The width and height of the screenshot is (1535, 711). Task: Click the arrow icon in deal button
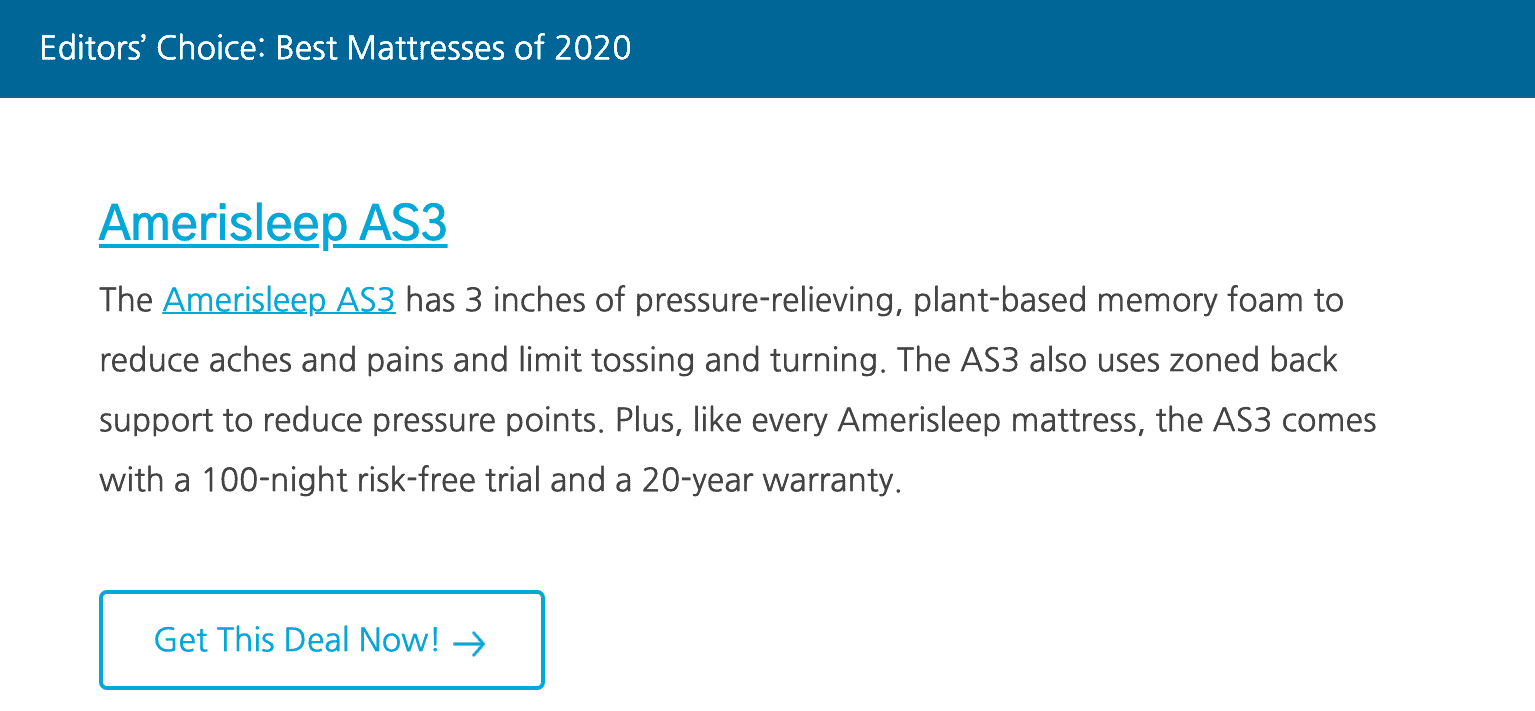coord(469,643)
